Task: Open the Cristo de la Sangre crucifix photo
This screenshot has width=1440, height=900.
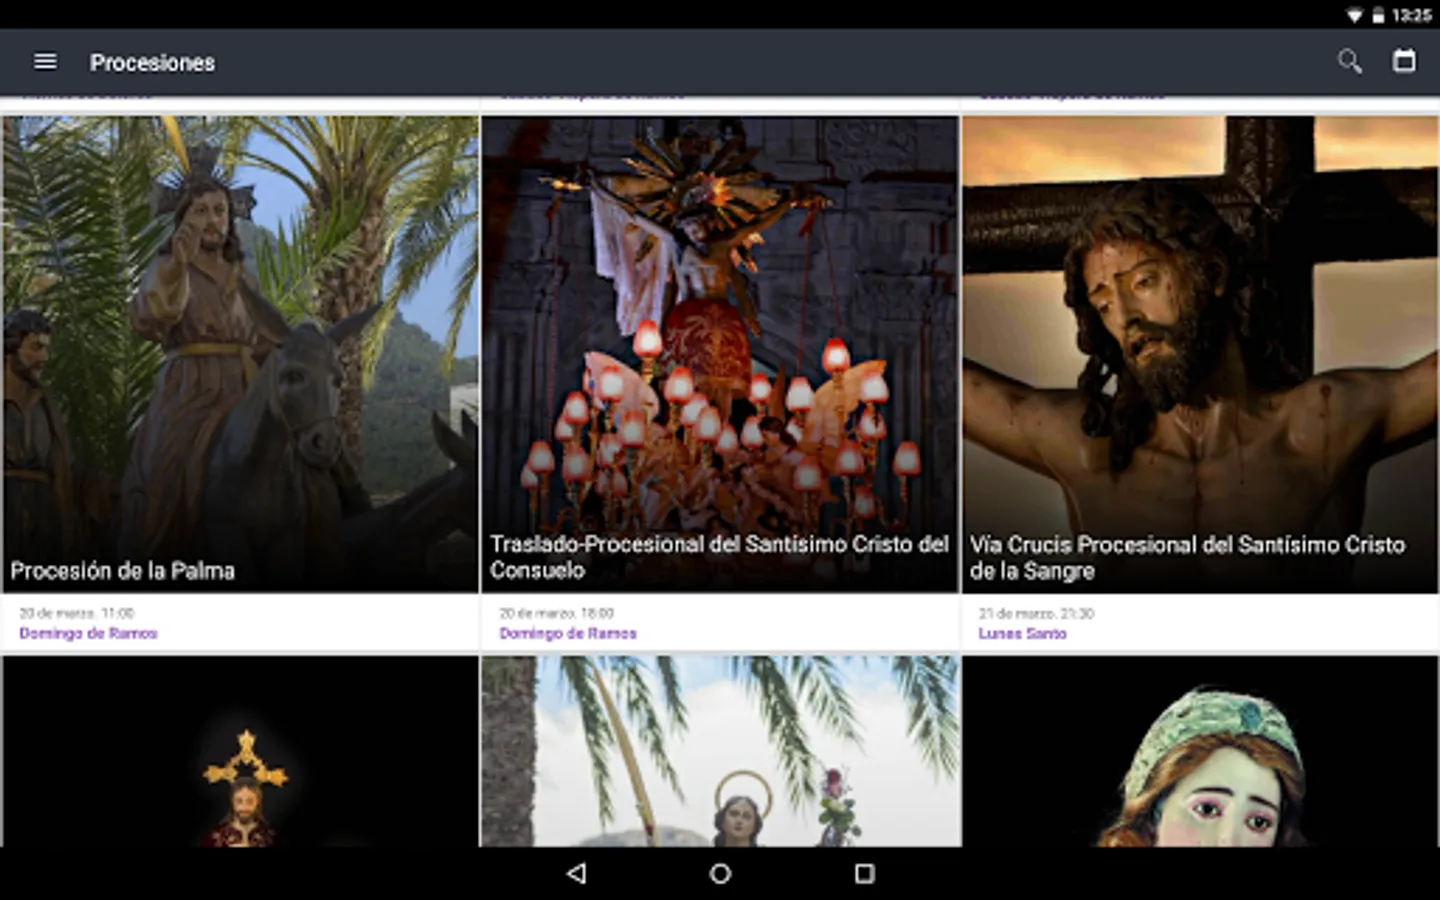Action: pos(1200,354)
